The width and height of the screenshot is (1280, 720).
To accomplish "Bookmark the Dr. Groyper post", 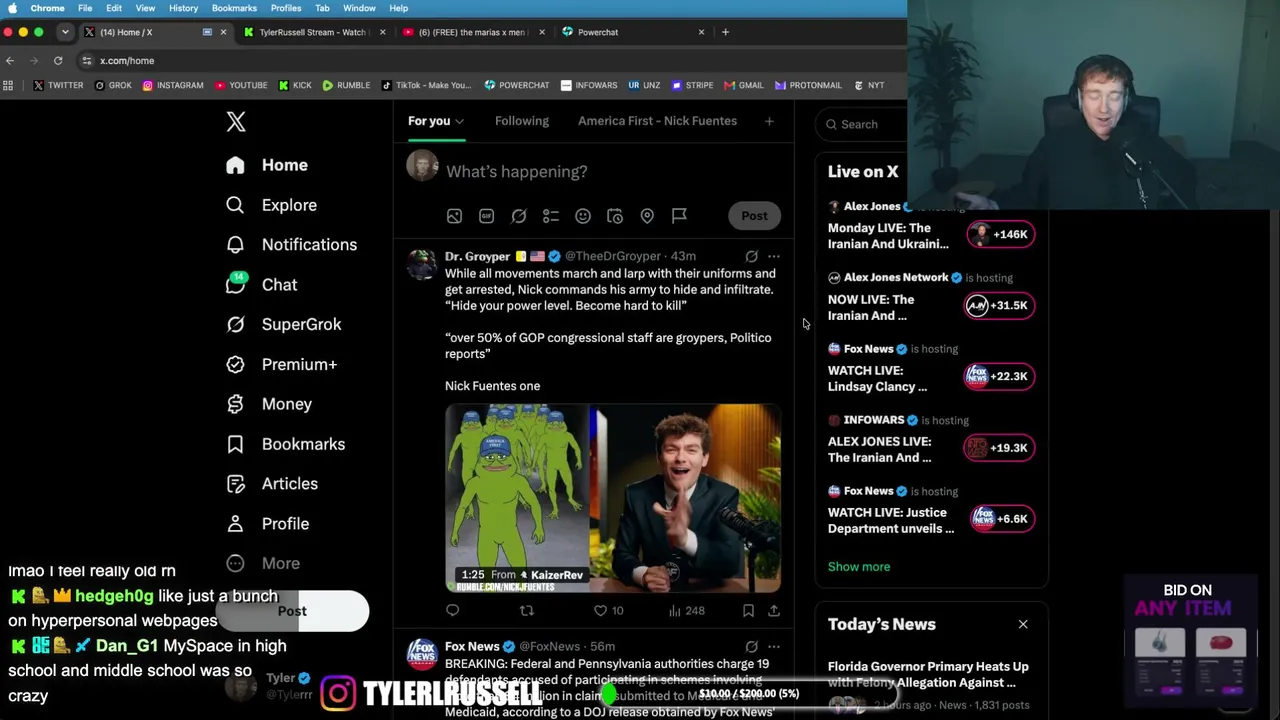I will pyautogui.click(x=748, y=610).
